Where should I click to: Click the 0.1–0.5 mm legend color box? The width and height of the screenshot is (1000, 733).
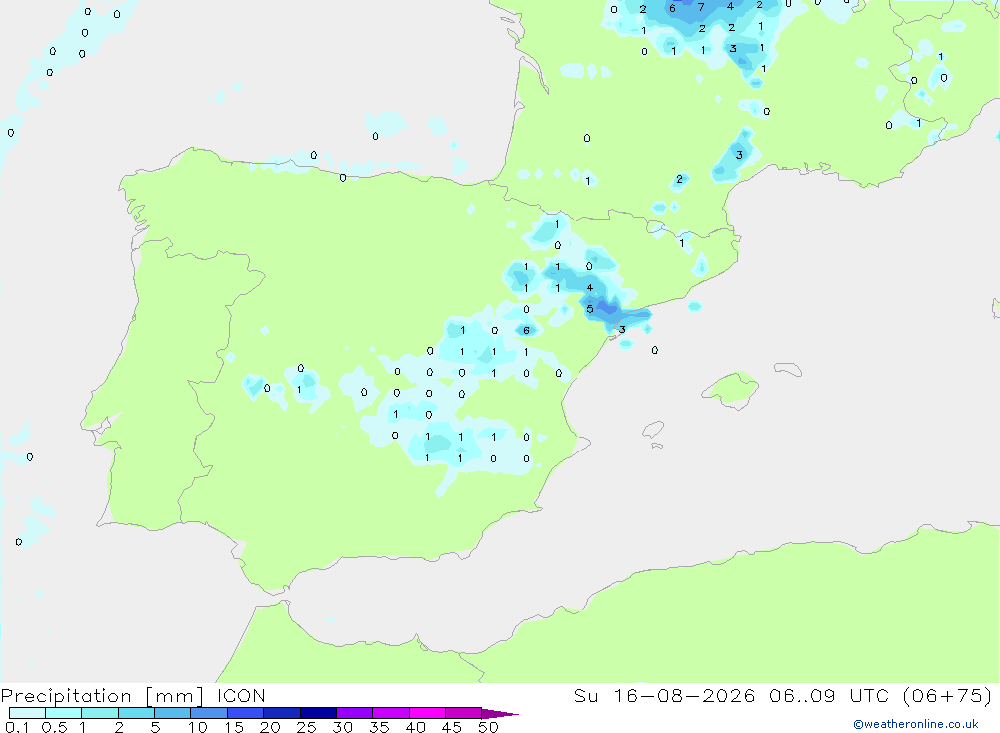(27, 713)
